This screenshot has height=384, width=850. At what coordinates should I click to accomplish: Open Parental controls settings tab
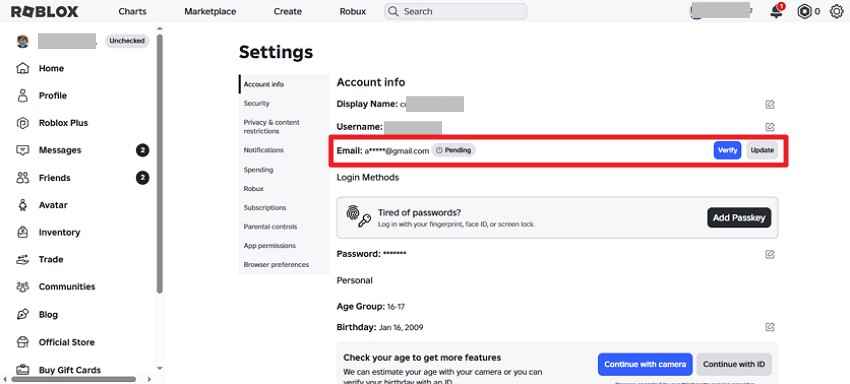[270, 227]
